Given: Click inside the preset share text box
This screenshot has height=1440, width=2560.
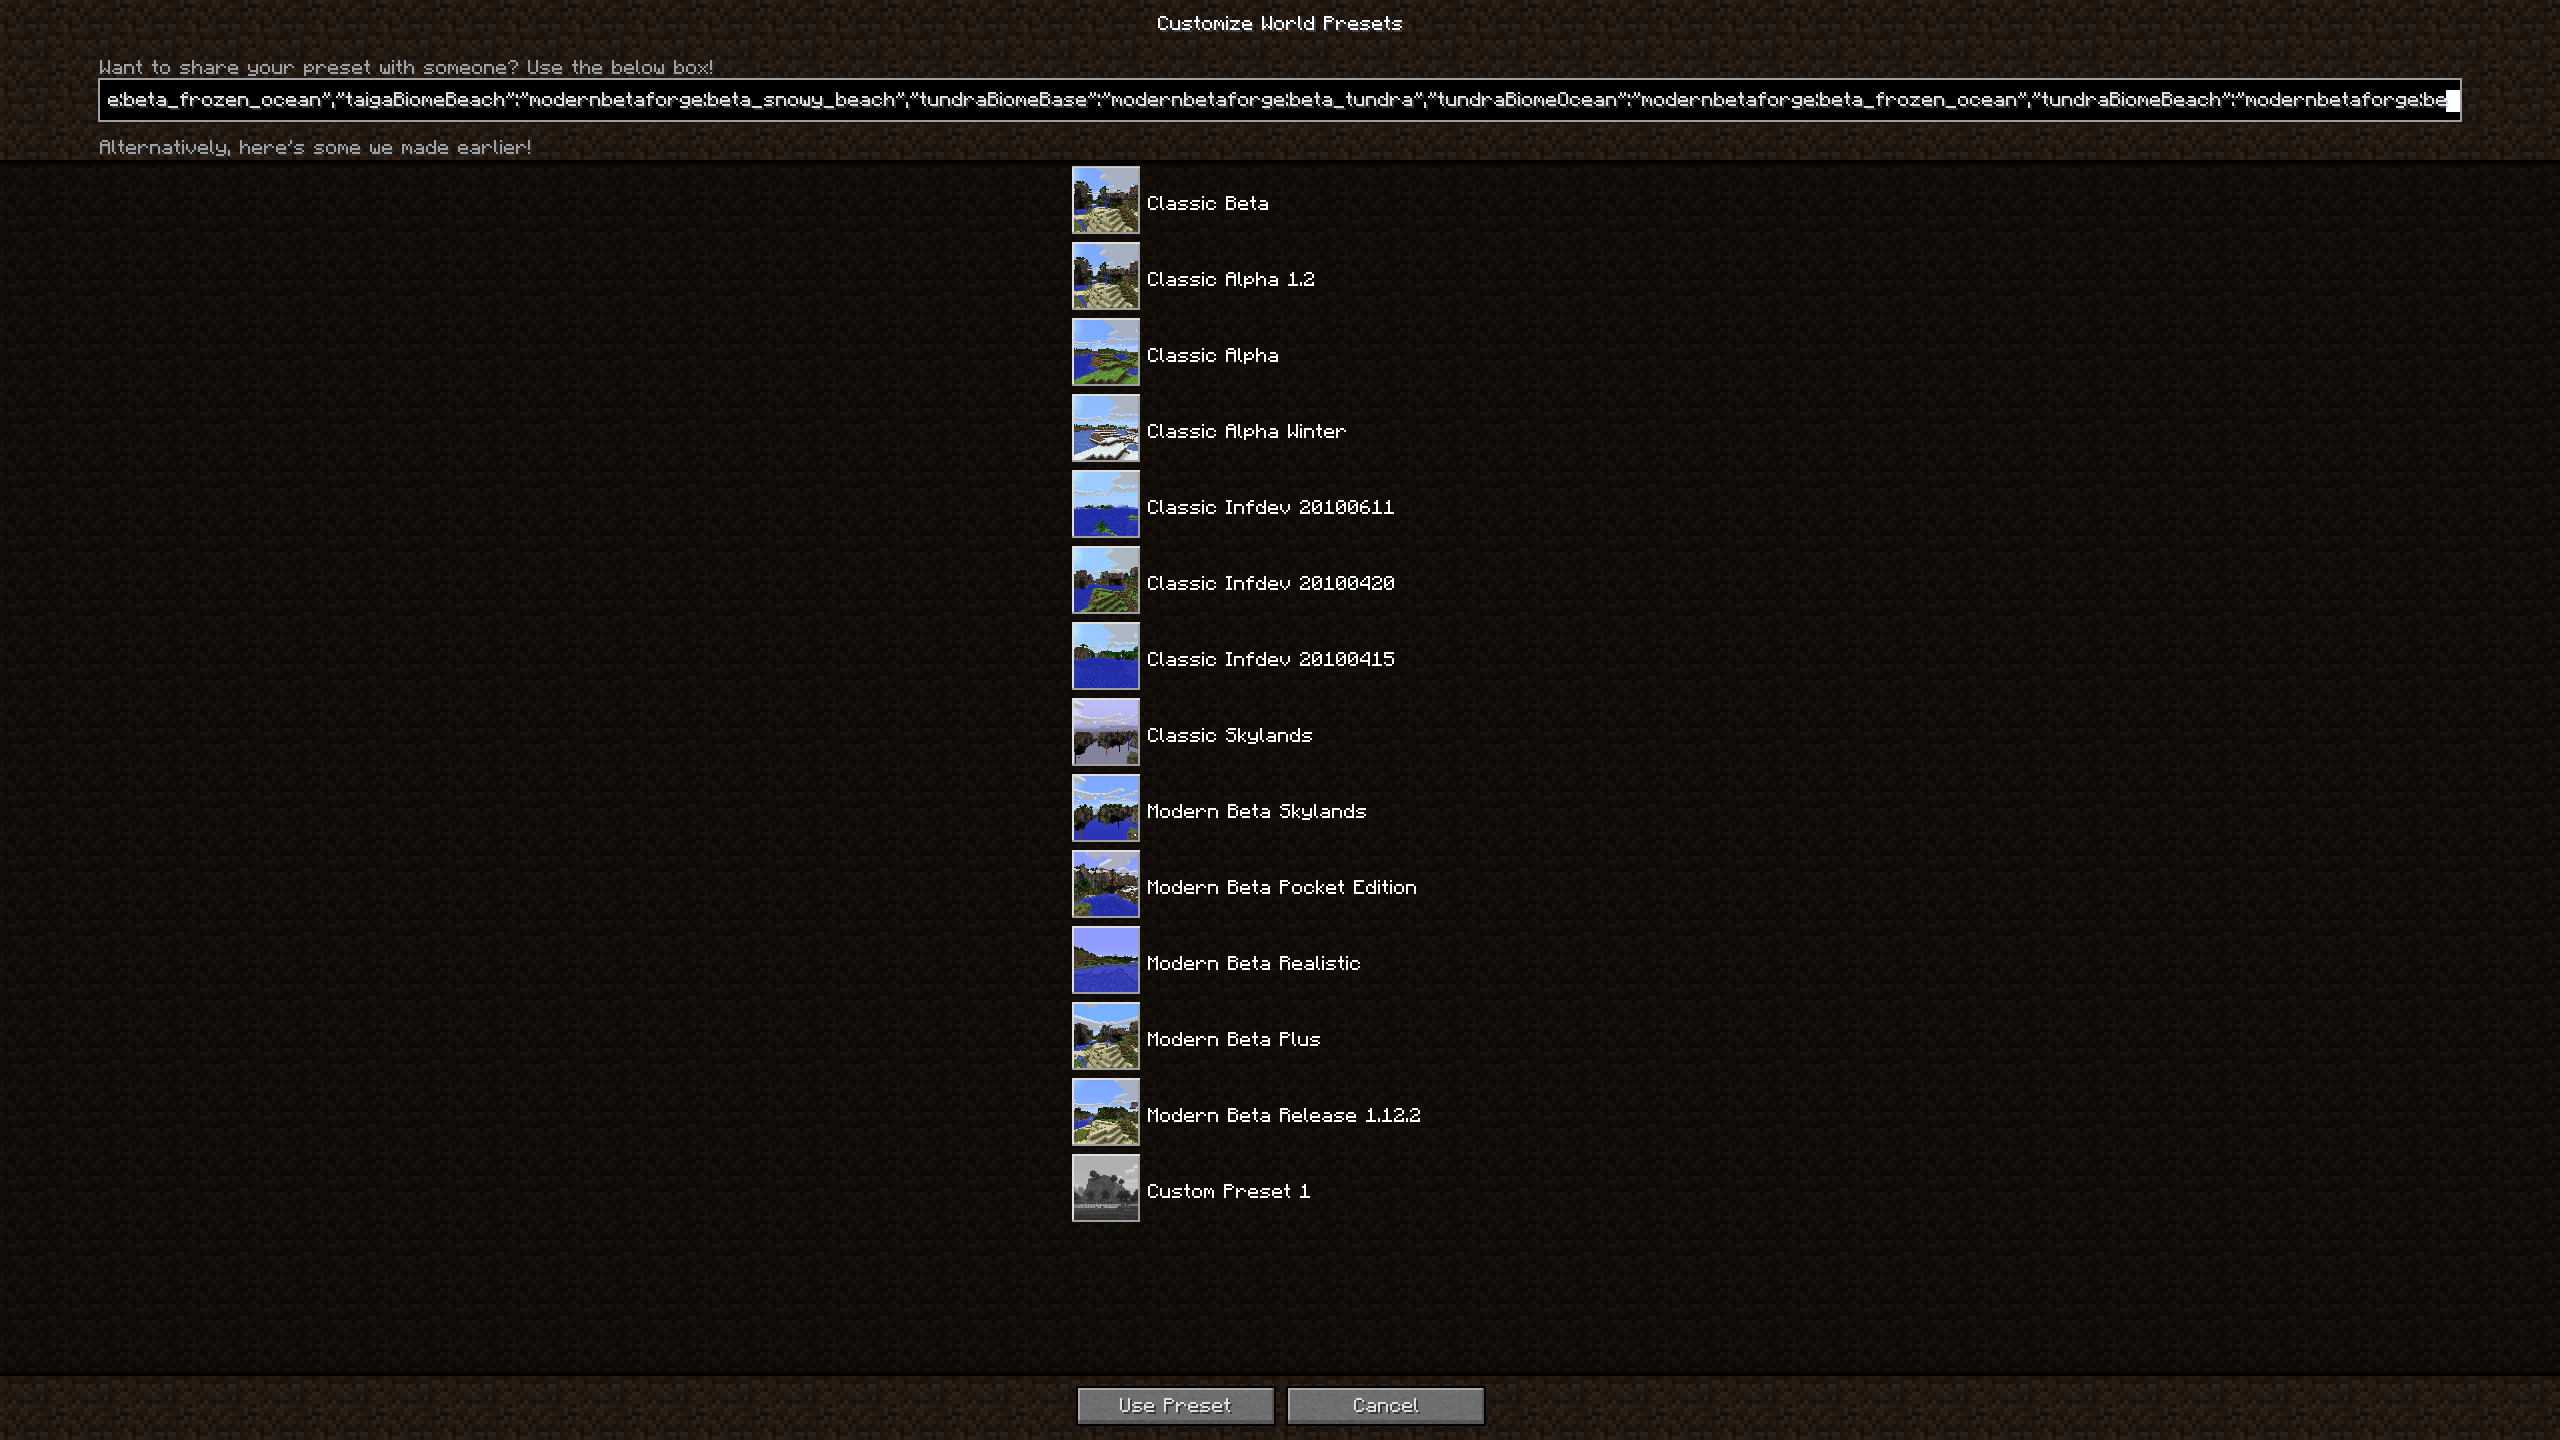Looking at the screenshot, I should [1278, 100].
